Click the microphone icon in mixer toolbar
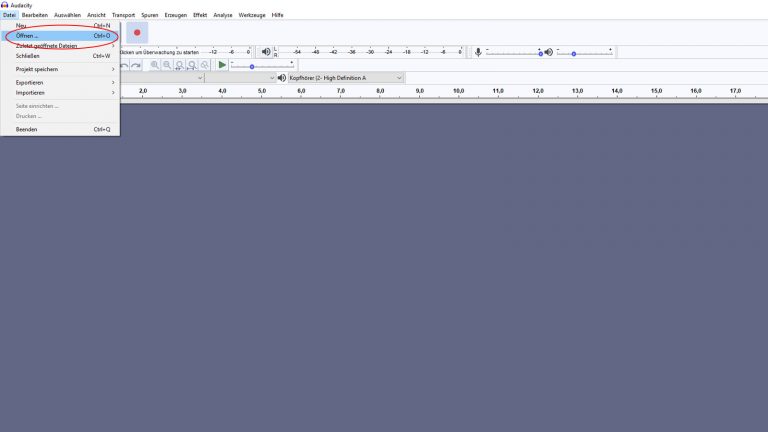The width and height of the screenshot is (768, 432). point(478,51)
